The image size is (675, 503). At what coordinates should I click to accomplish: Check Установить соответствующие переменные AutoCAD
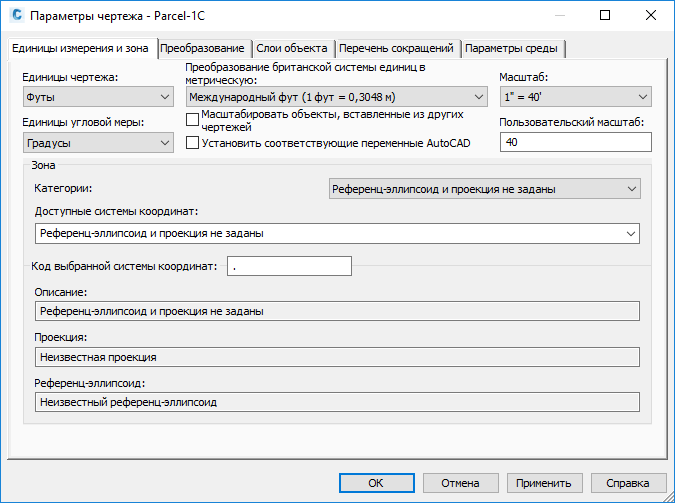[x=192, y=143]
